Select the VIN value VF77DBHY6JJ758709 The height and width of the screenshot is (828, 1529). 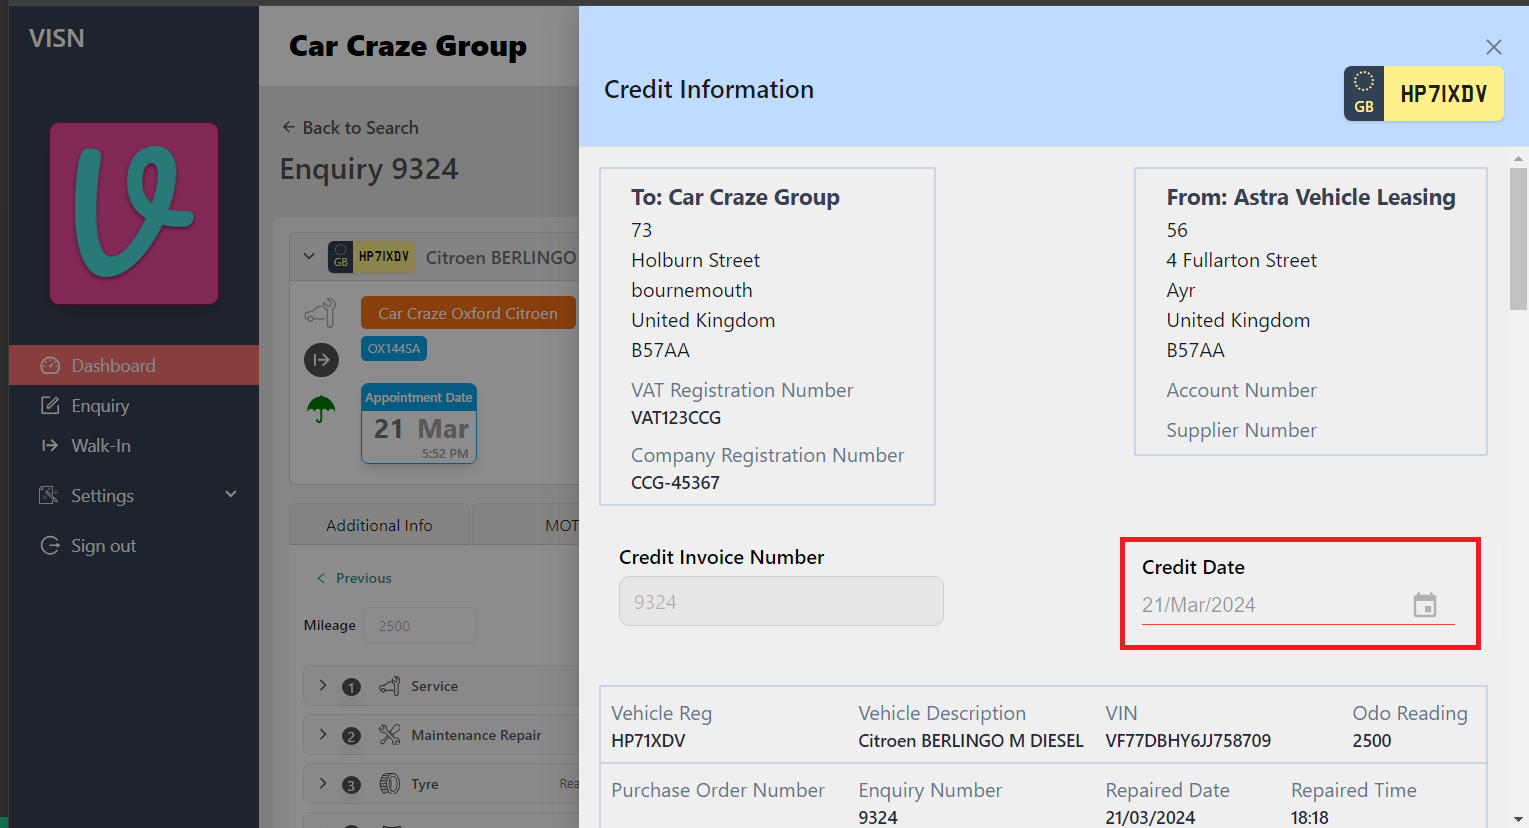pos(1188,741)
